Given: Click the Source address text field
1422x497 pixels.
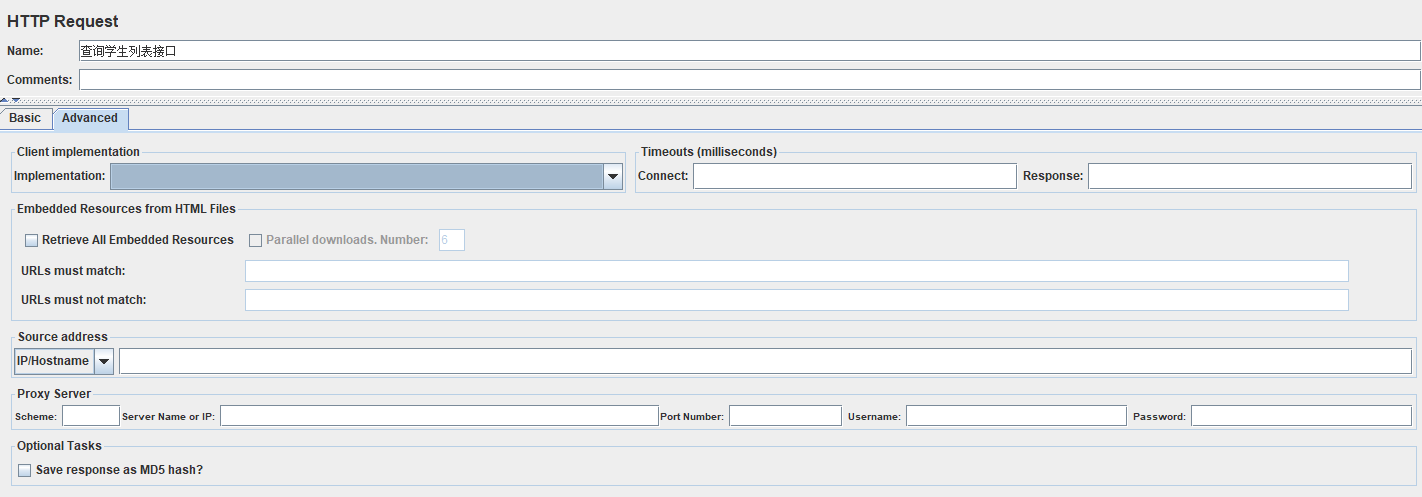Looking at the screenshot, I should pos(764,361).
